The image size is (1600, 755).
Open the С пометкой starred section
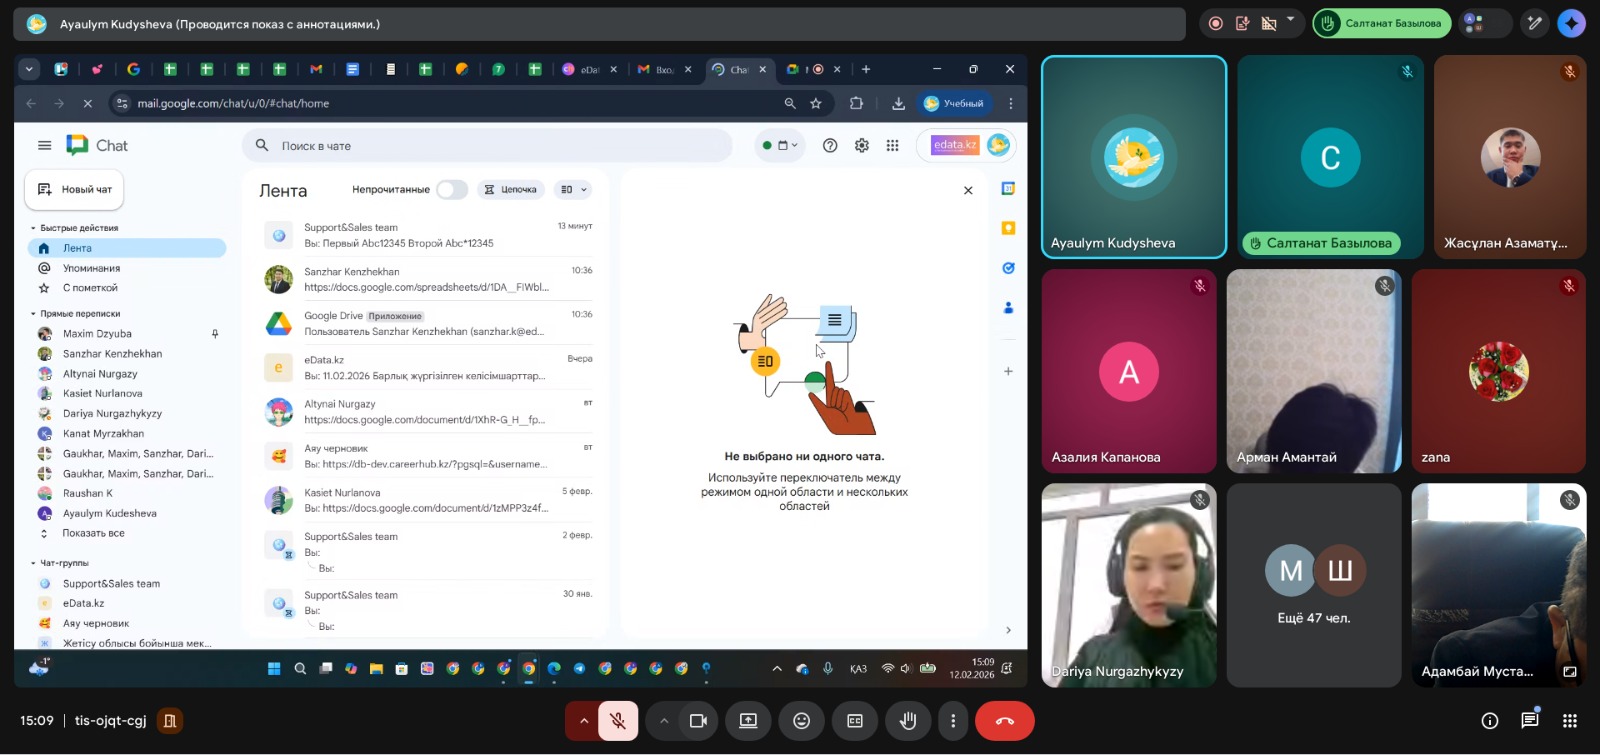click(x=90, y=288)
